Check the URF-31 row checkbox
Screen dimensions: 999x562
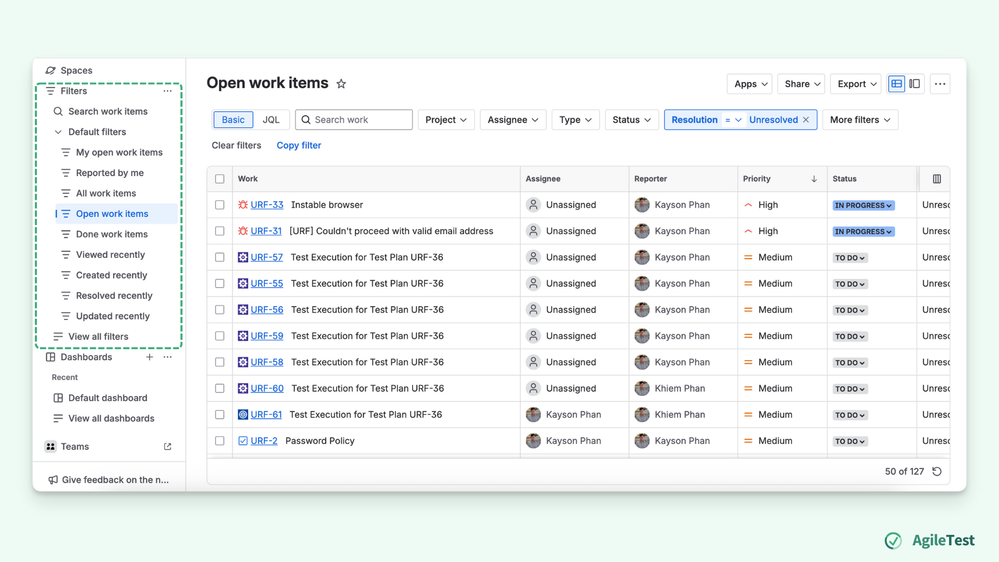click(x=220, y=231)
